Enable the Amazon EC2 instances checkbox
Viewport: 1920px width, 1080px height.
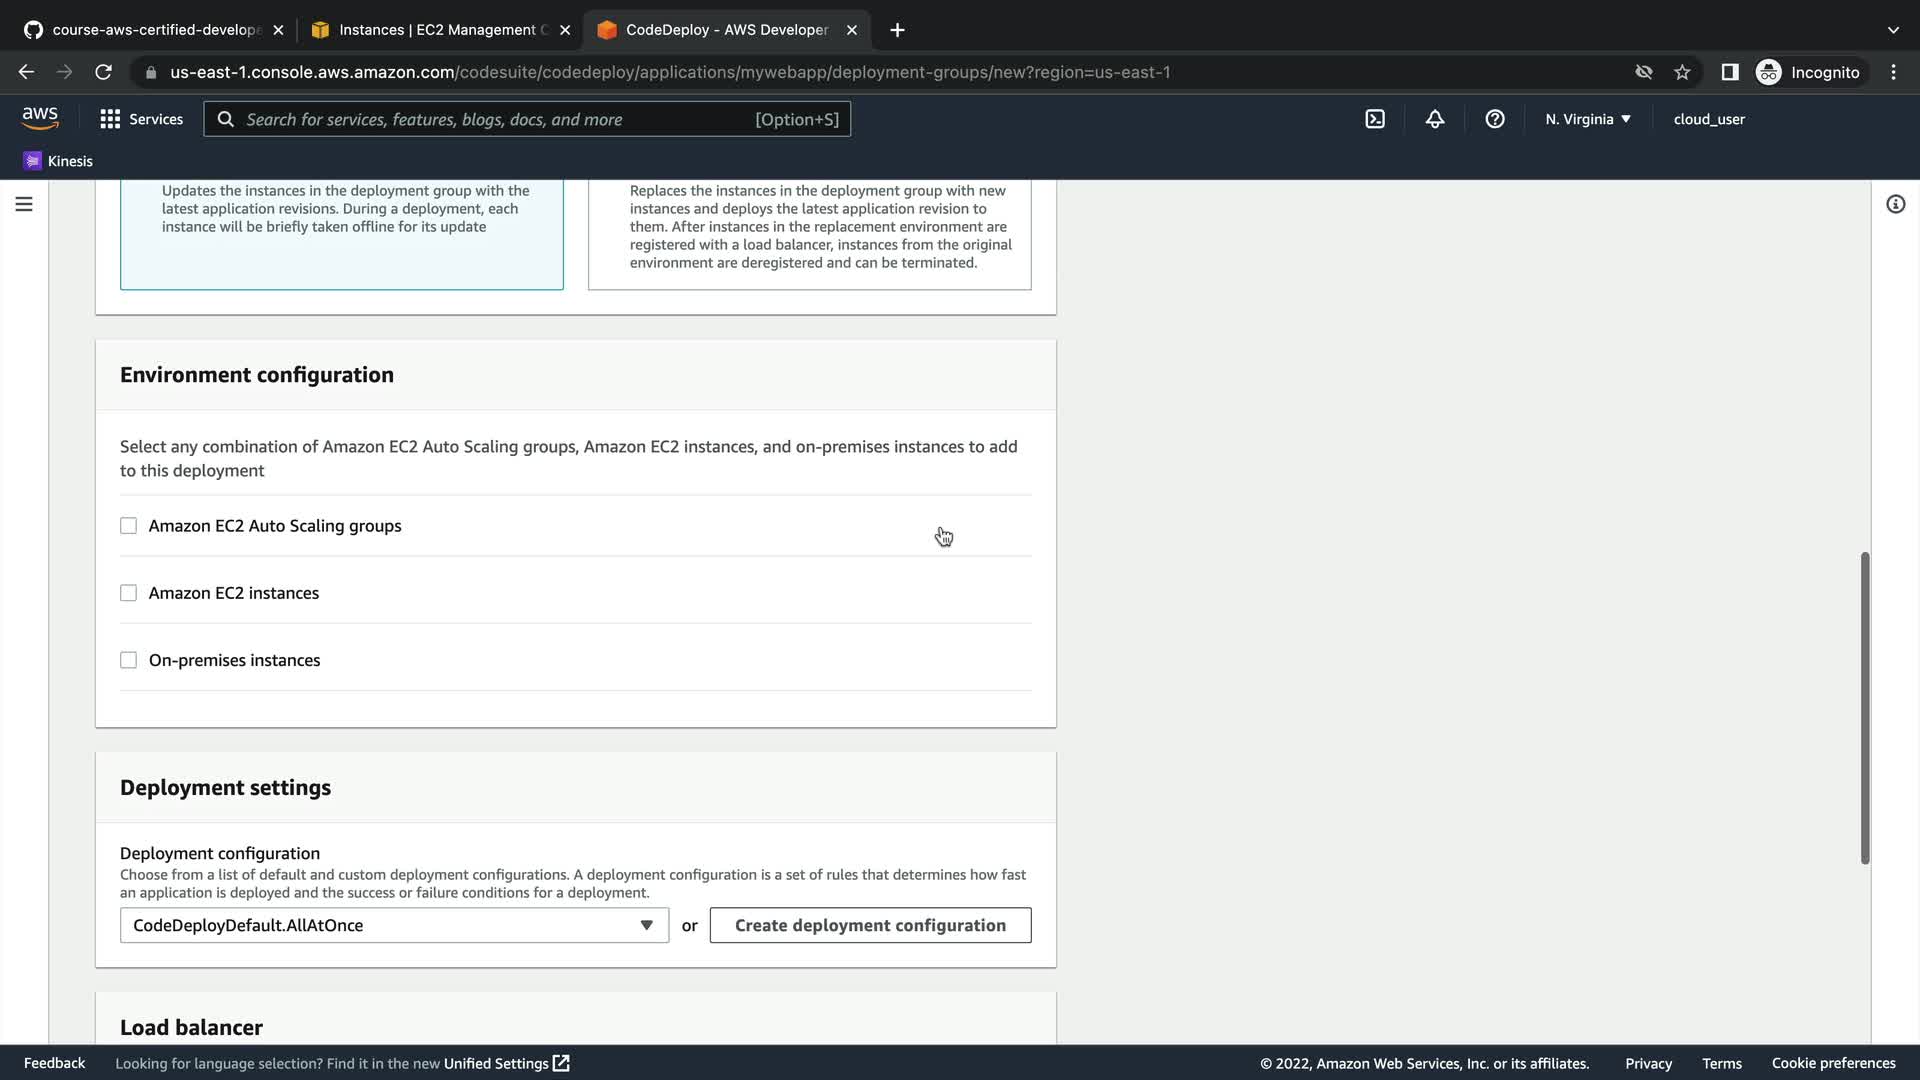point(128,593)
